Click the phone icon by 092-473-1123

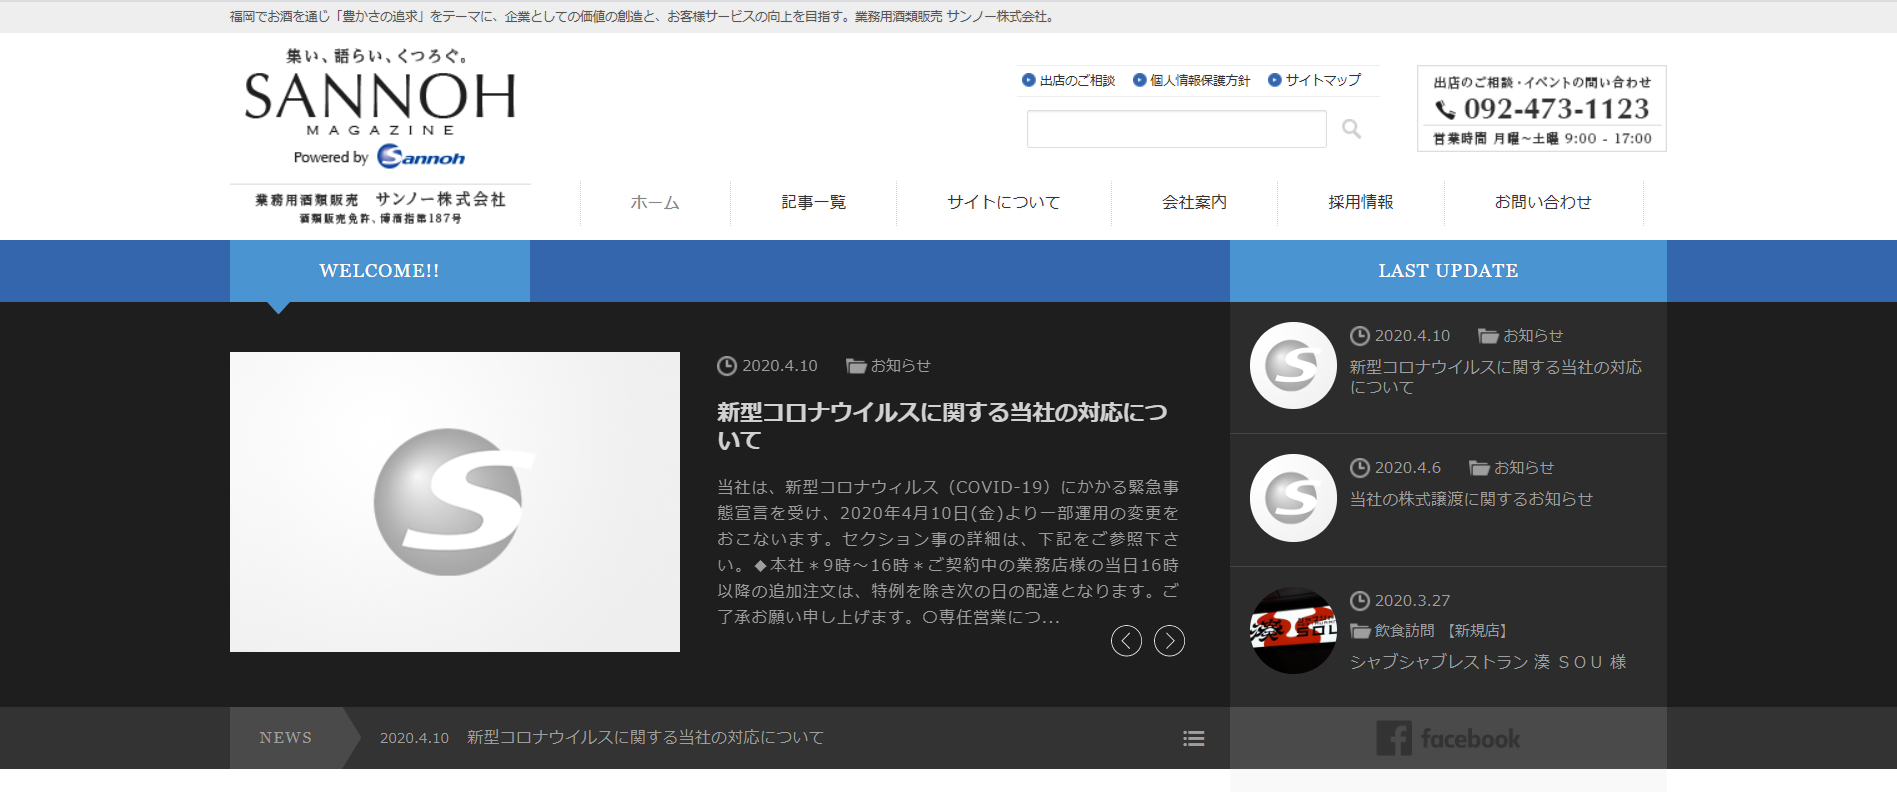(x=1445, y=109)
